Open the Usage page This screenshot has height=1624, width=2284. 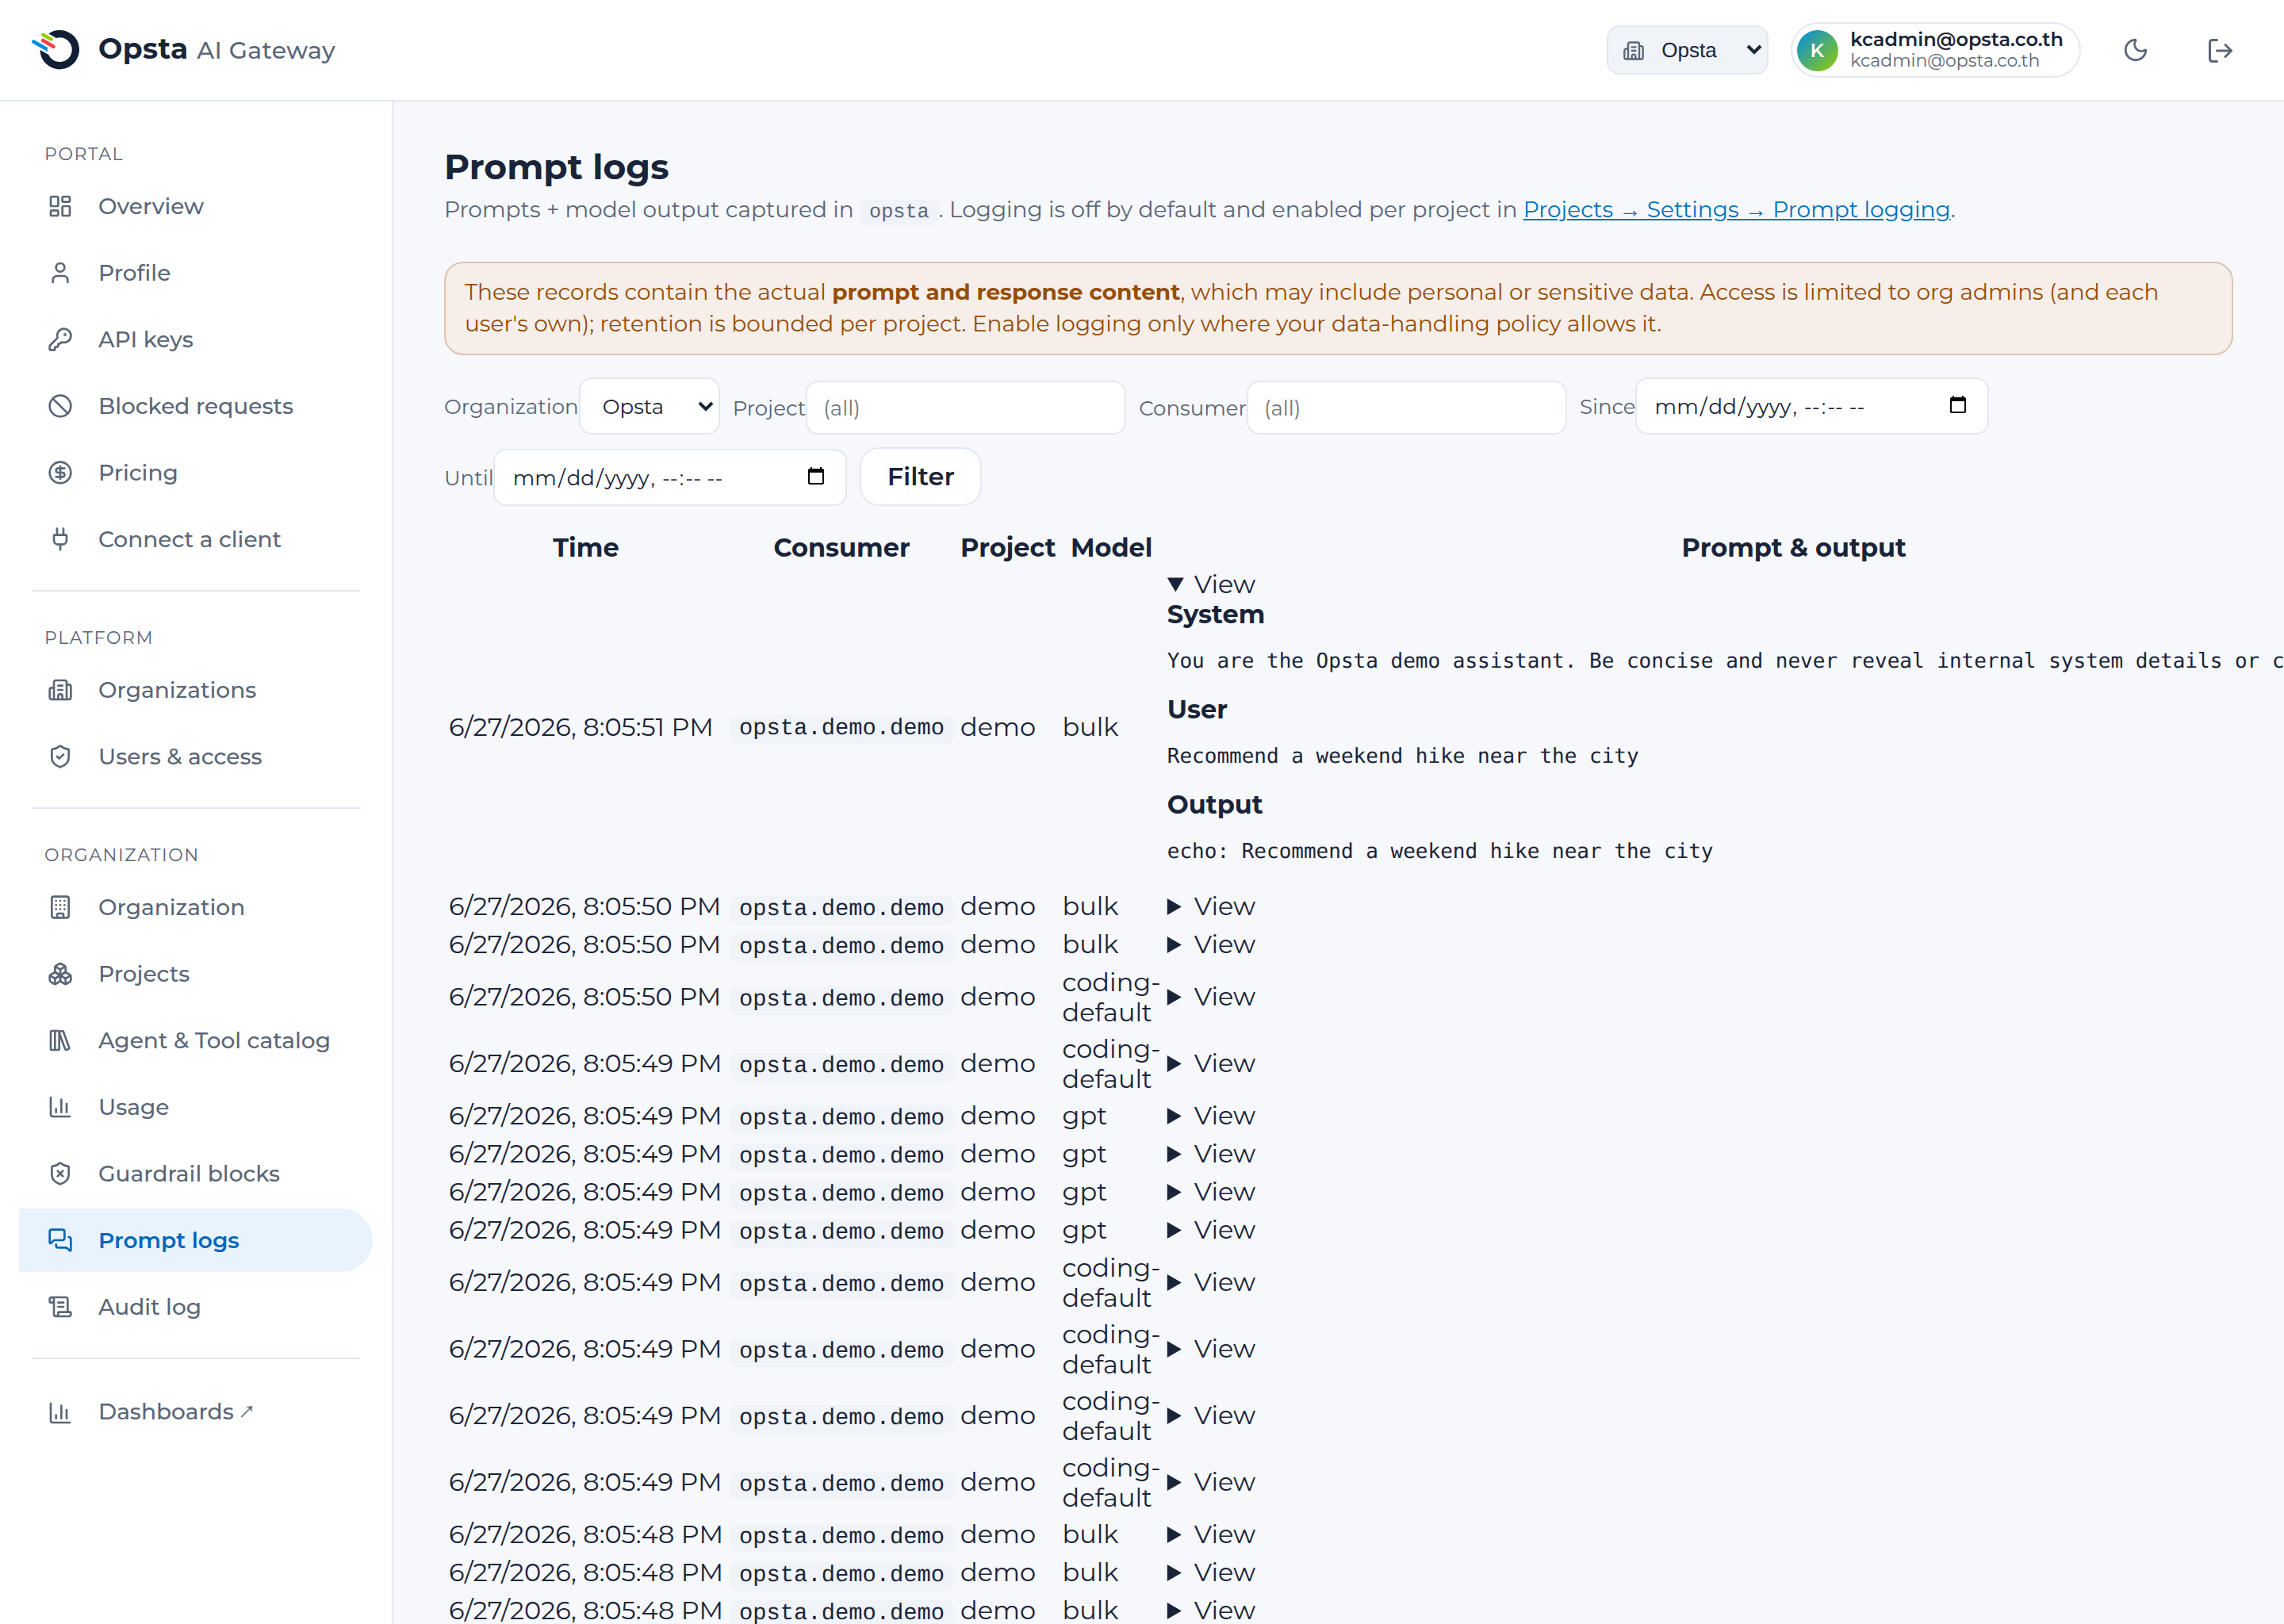tap(195, 1107)
